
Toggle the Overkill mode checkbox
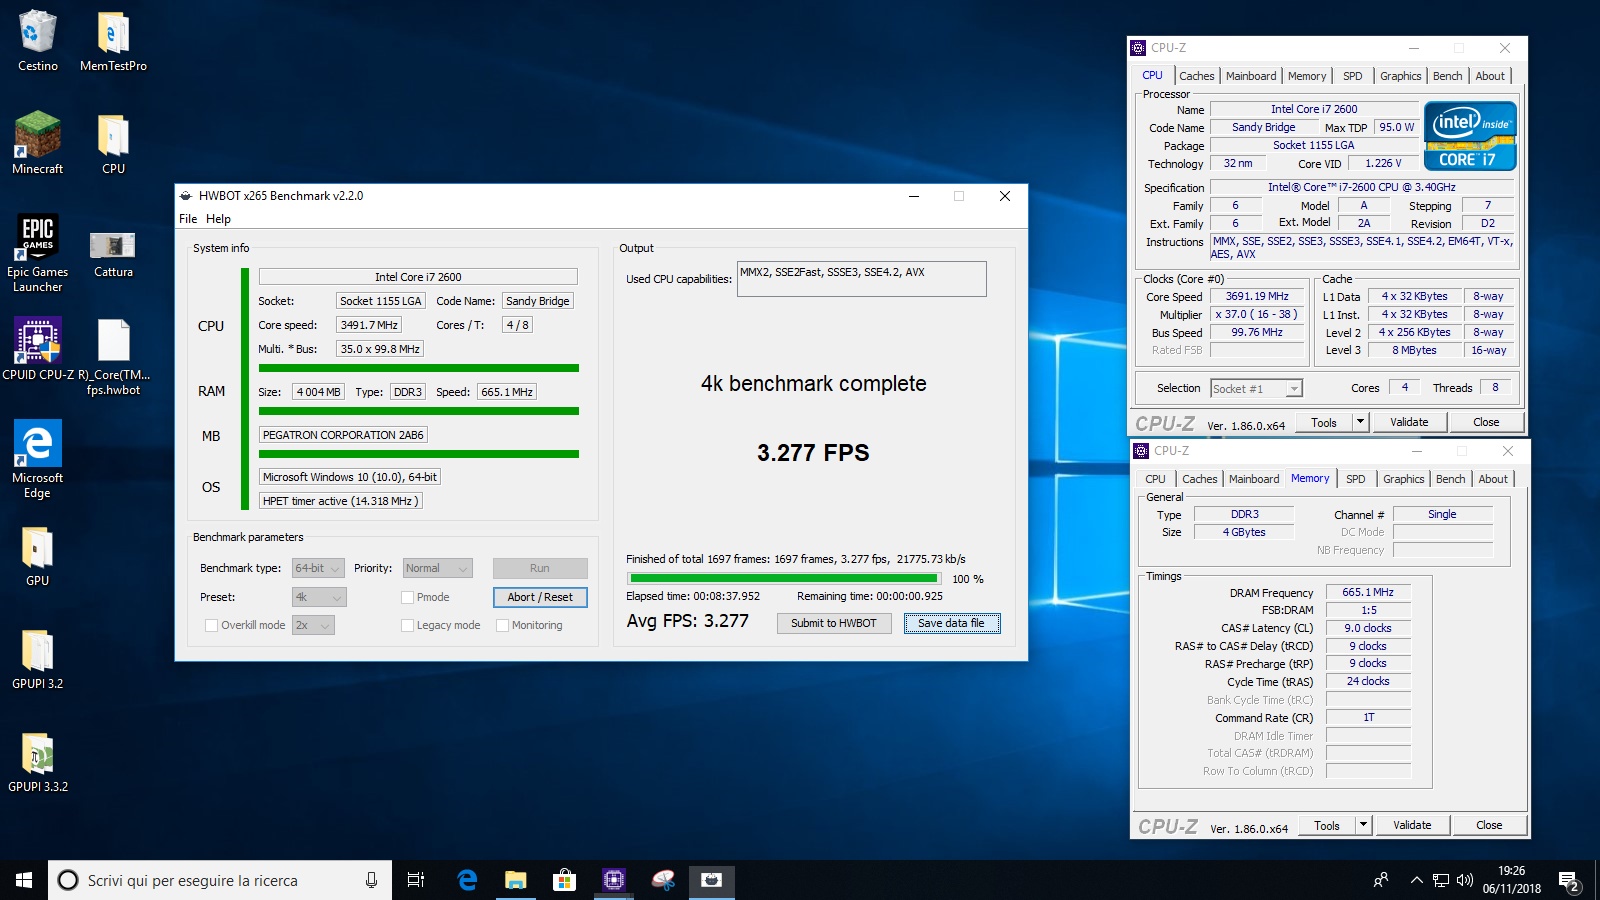pyautogui.click(x=211, y=625)
